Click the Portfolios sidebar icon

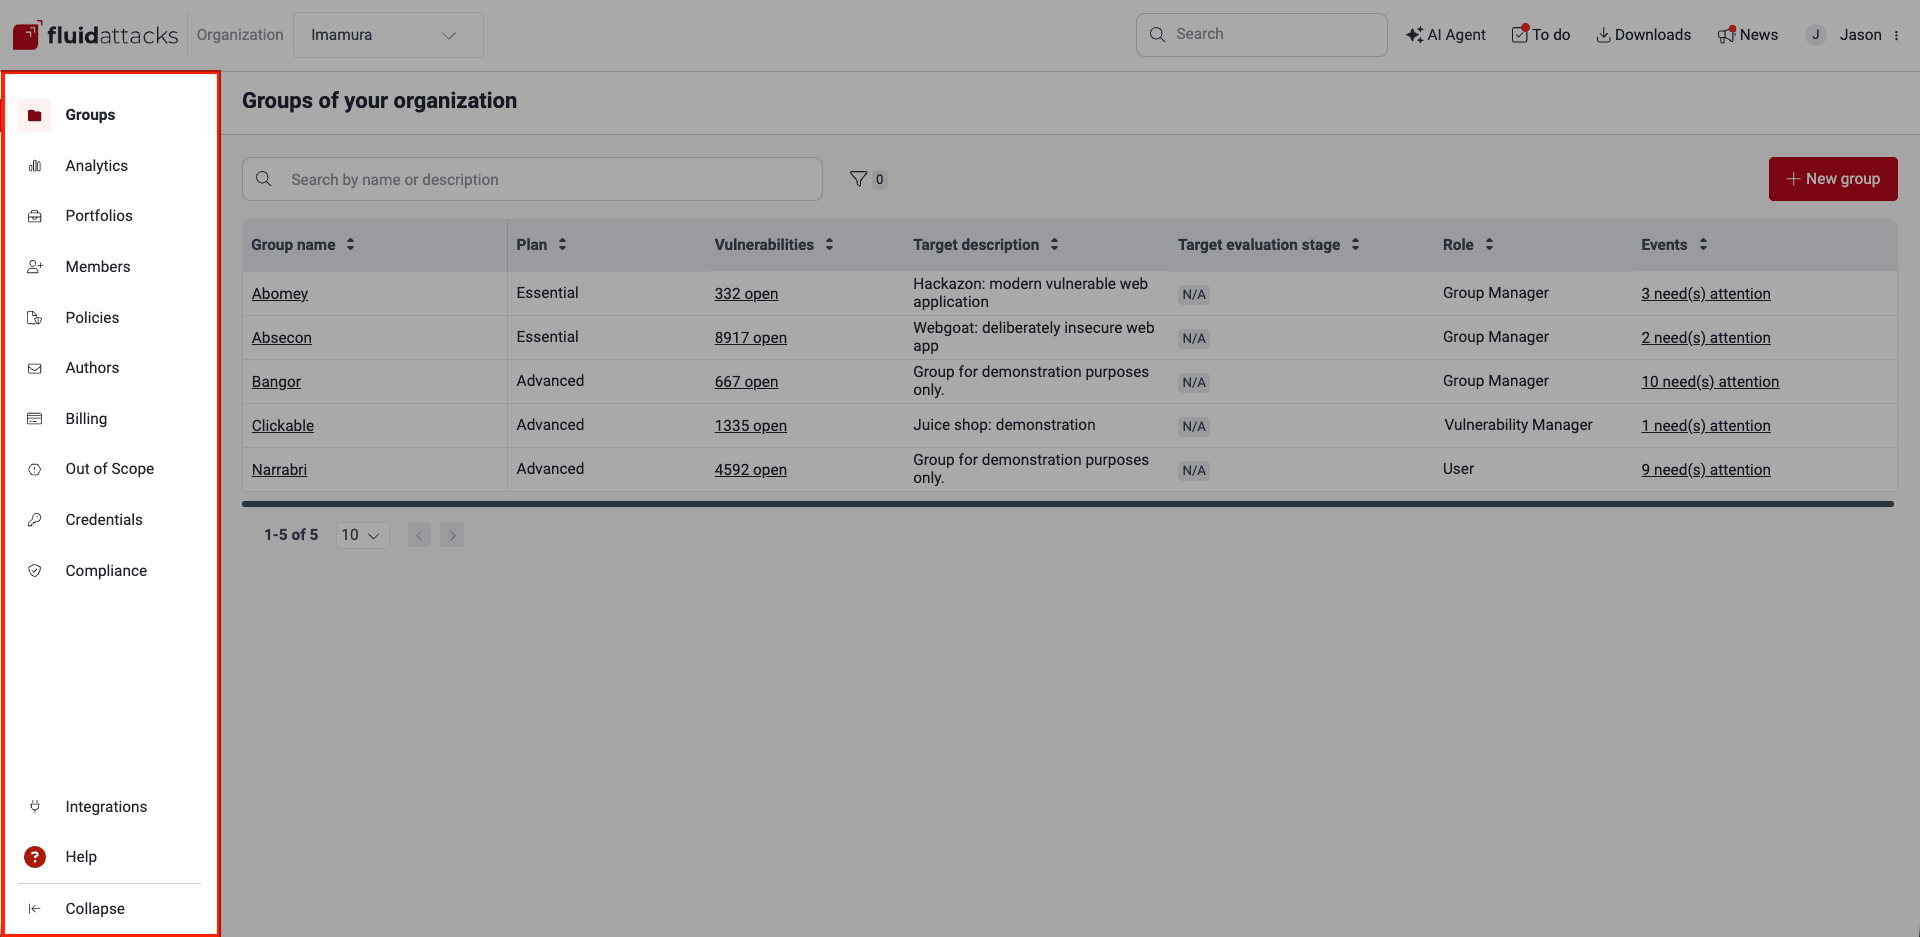coord(35,215)
